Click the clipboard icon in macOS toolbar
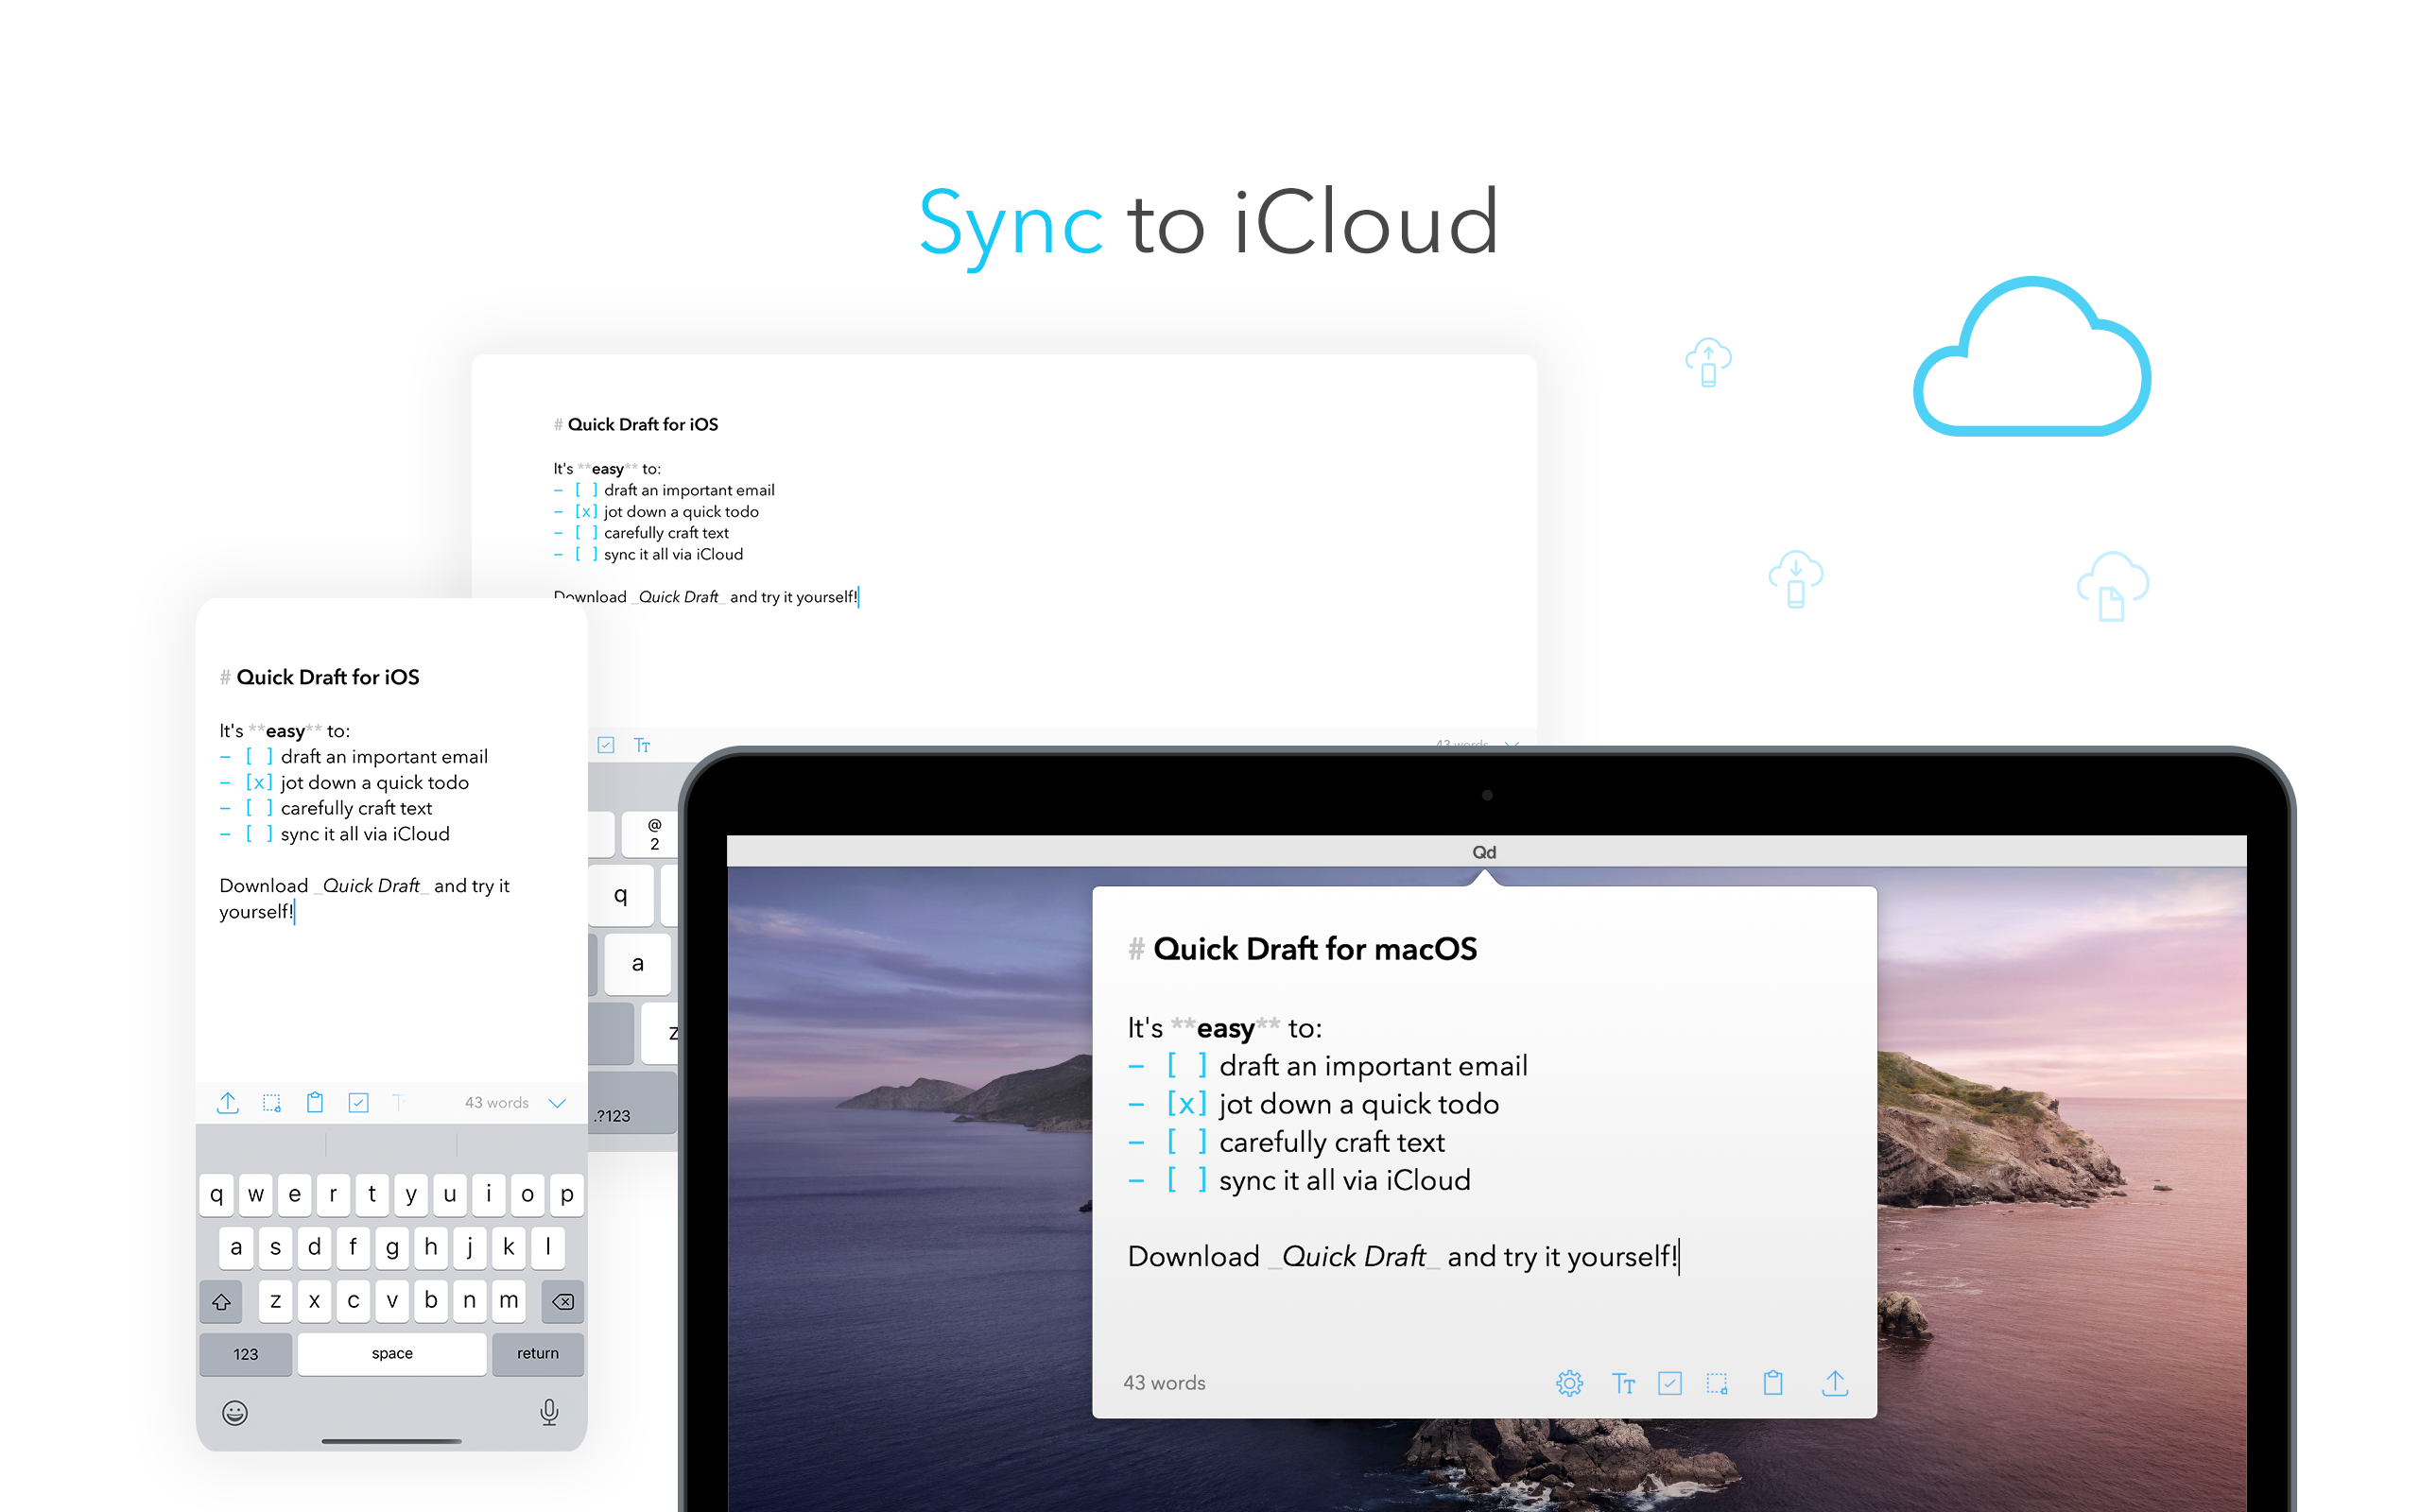Screen dimensions: 2420x1512 click(x=1773, y=1383)
